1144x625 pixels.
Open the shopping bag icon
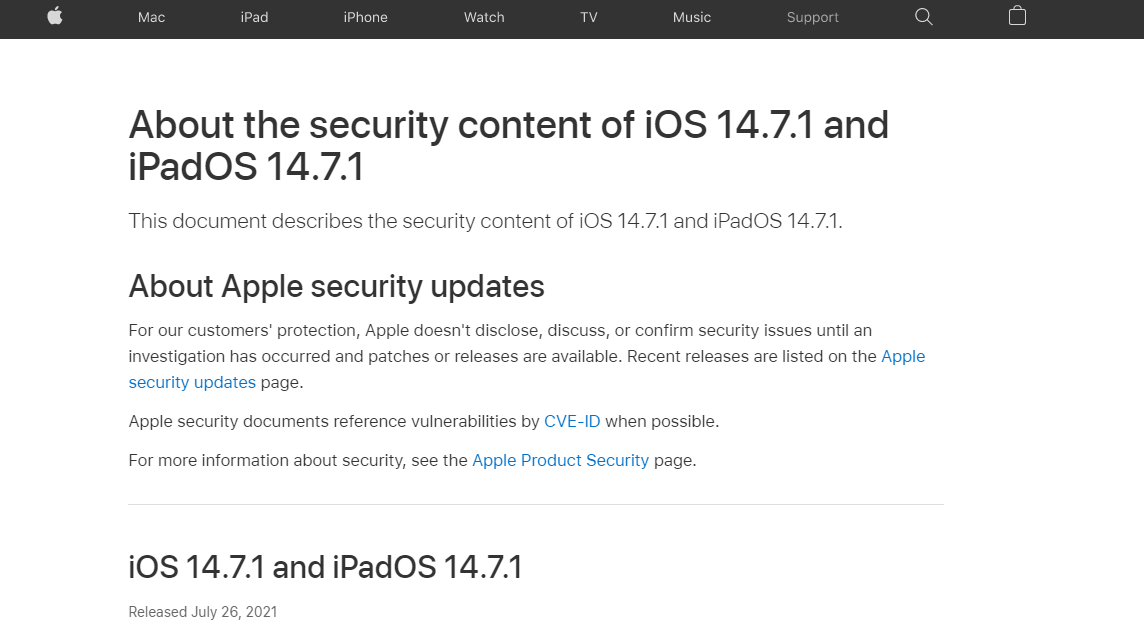click(x=1017, y=16)
